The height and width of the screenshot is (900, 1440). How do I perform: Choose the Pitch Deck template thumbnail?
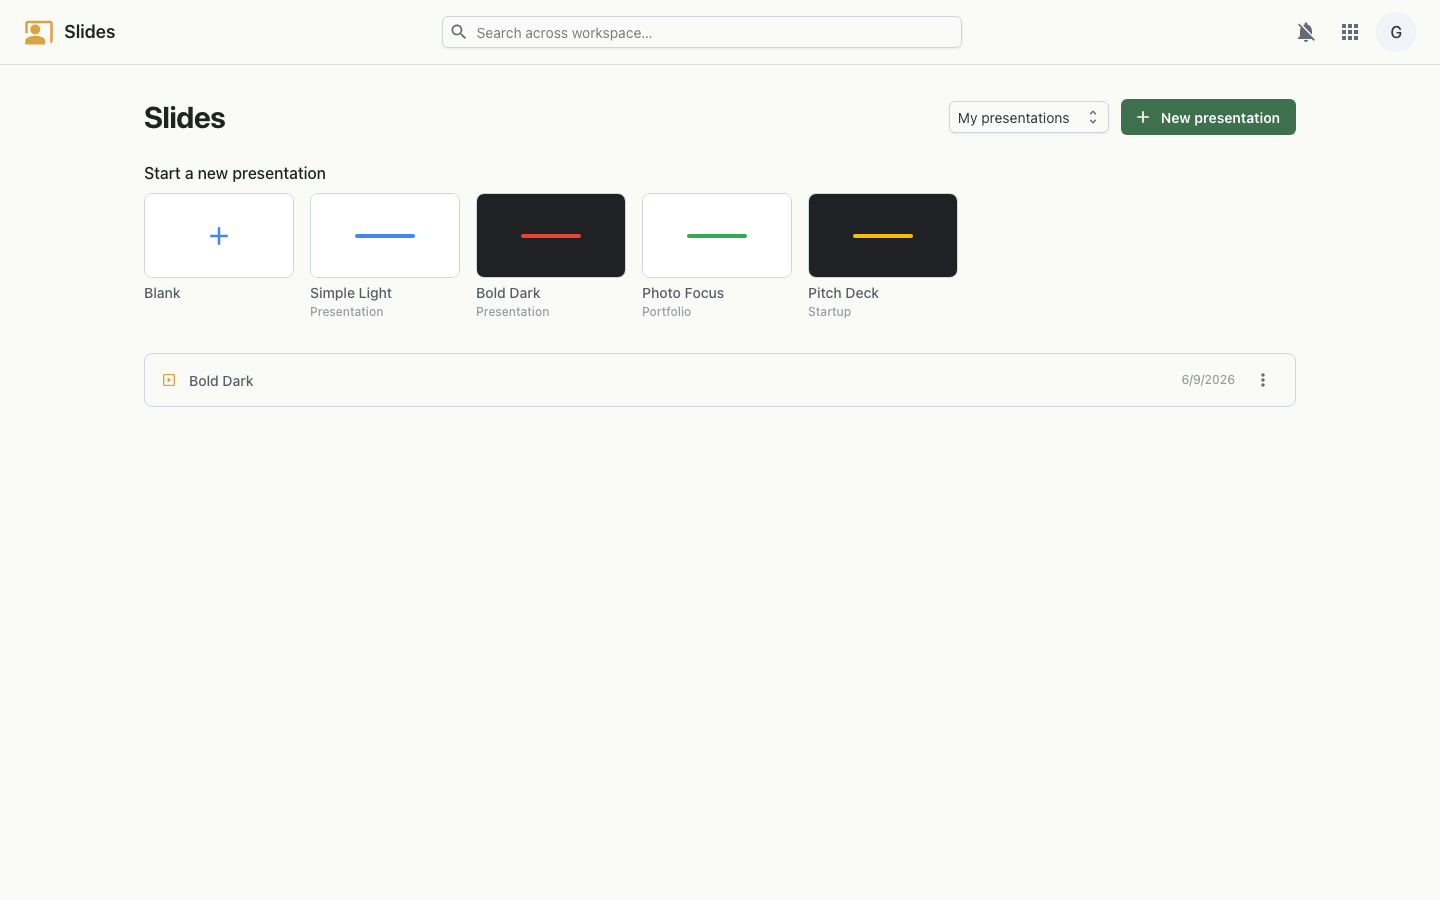point(883,235)
